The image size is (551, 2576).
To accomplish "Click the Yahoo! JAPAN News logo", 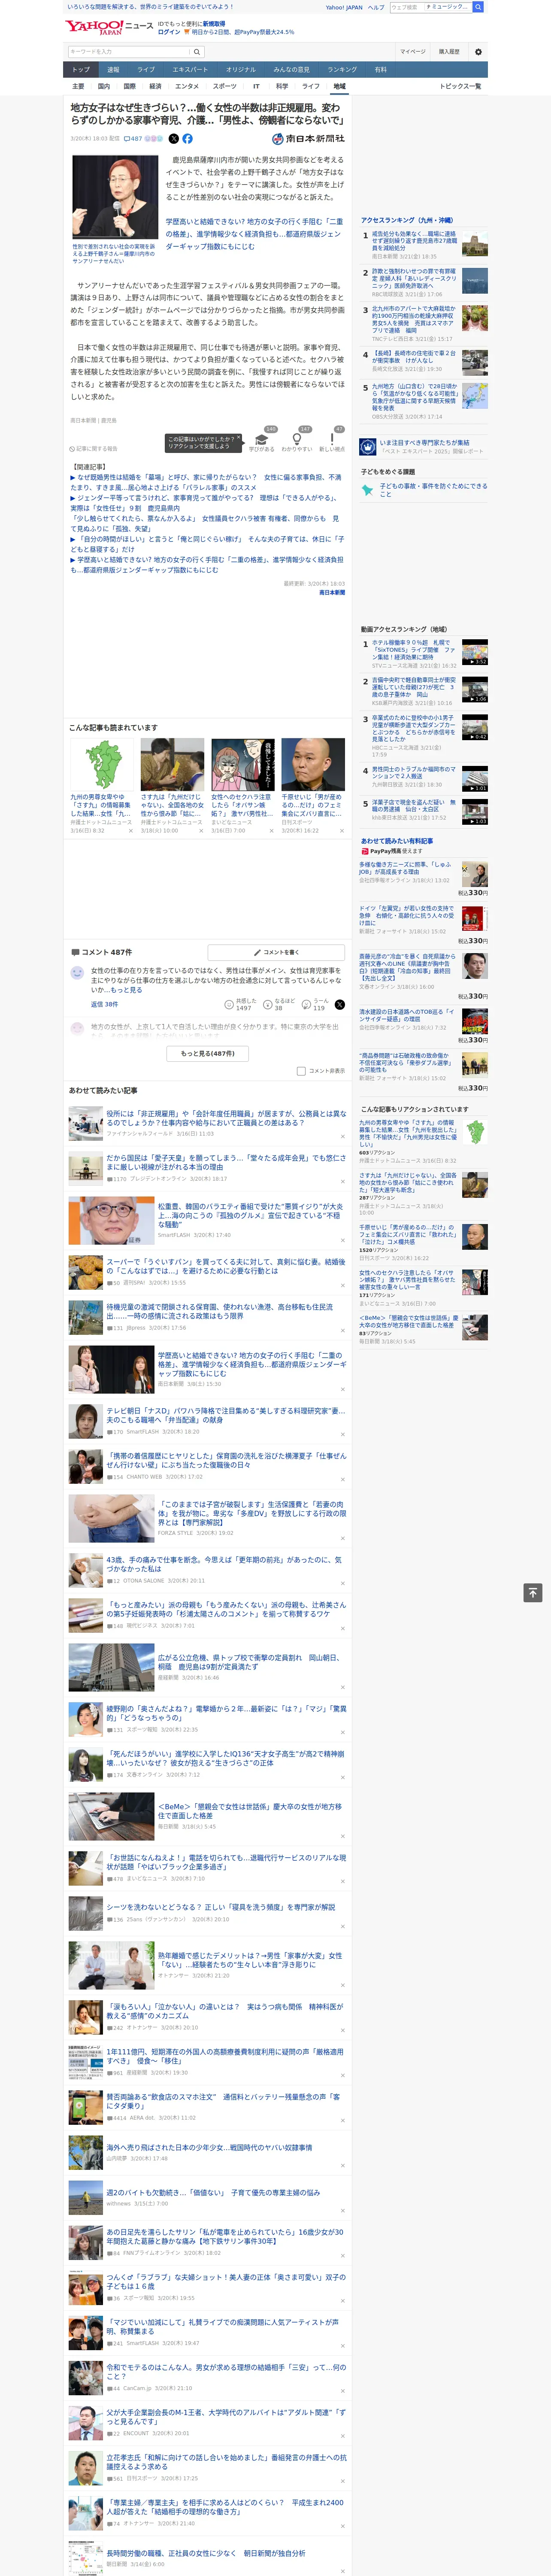I will coord(109,27).
